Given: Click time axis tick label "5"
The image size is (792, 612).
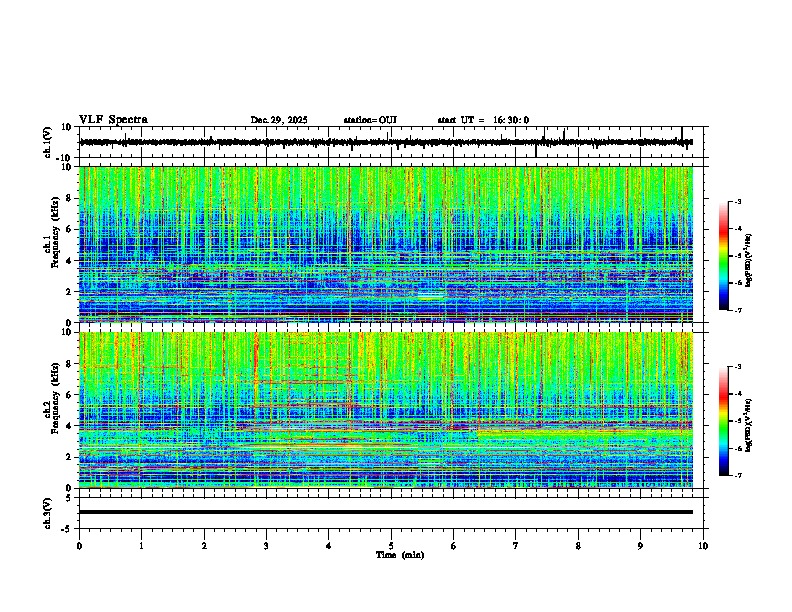Looking at the screenshot, I should pos(391,546).
